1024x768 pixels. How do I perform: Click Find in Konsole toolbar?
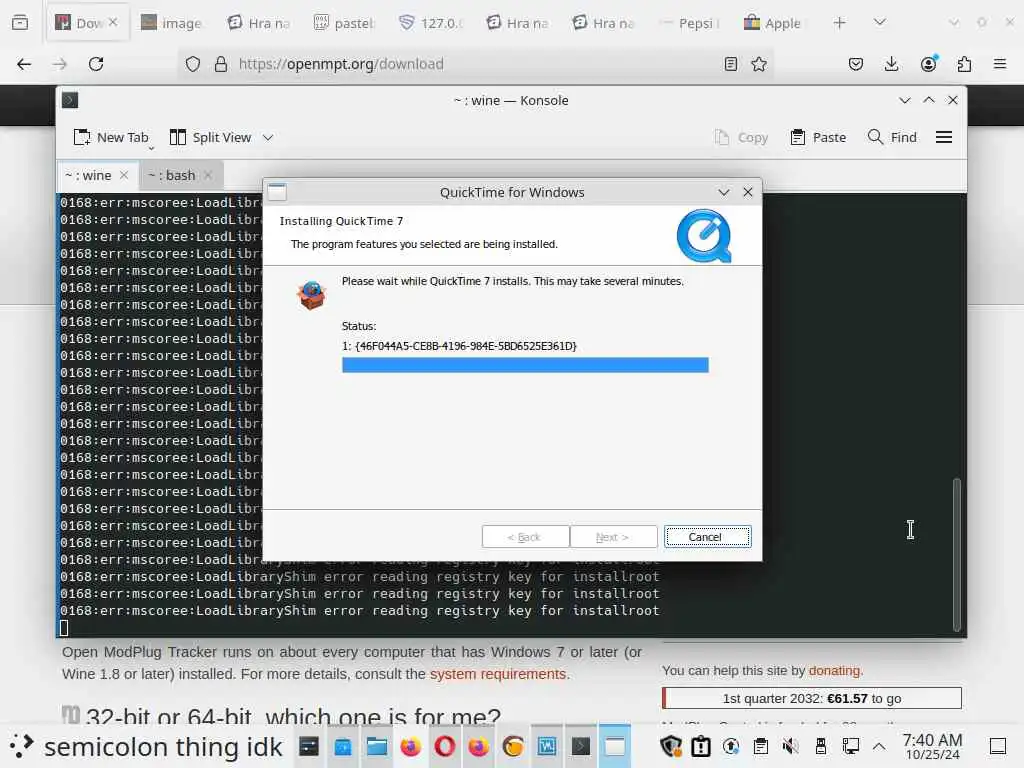coord(892,137)
